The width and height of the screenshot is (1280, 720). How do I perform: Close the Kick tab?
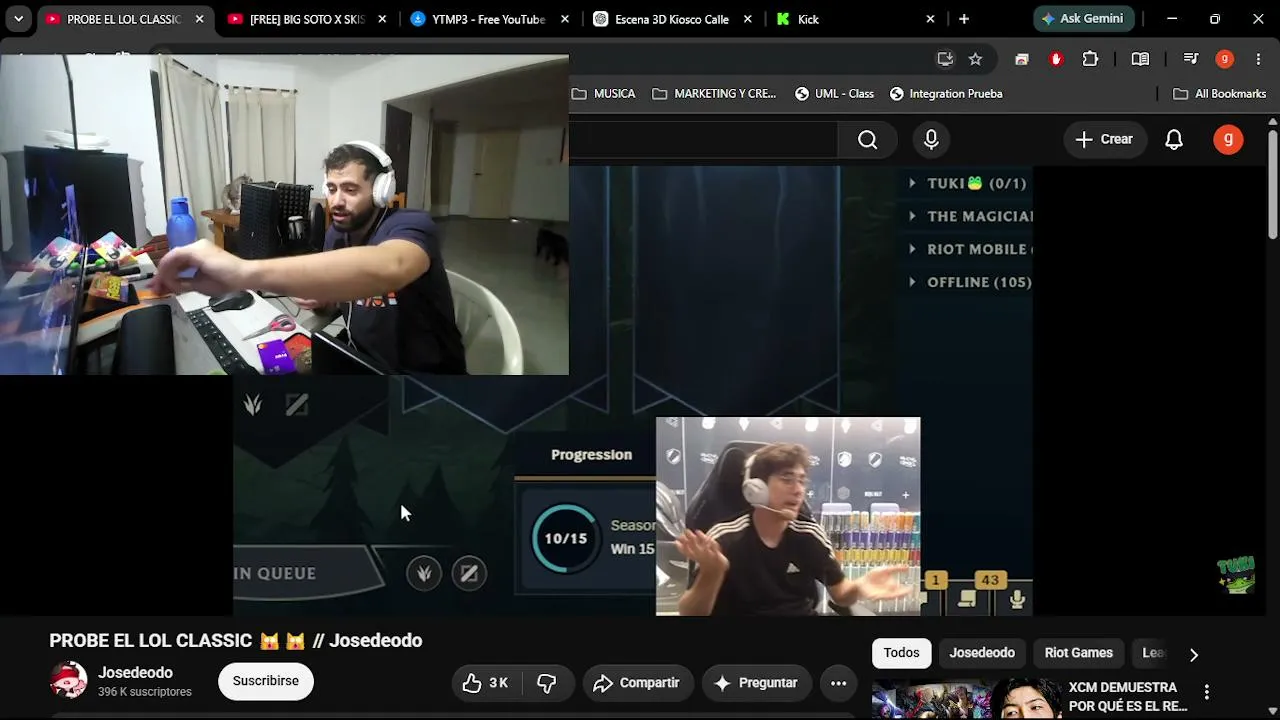click(930, 19)
